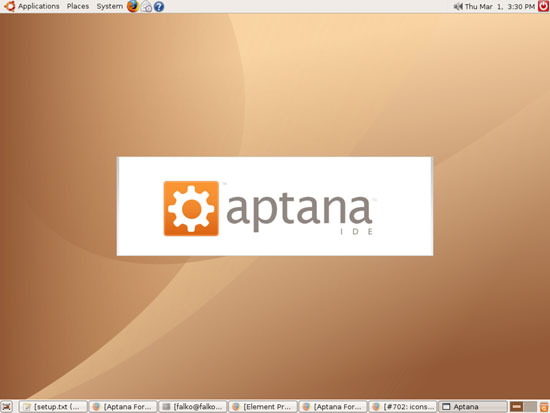550x413 pixels.
Task: Open the Trash icon in the bottom panel
Action: click(544, 407)
